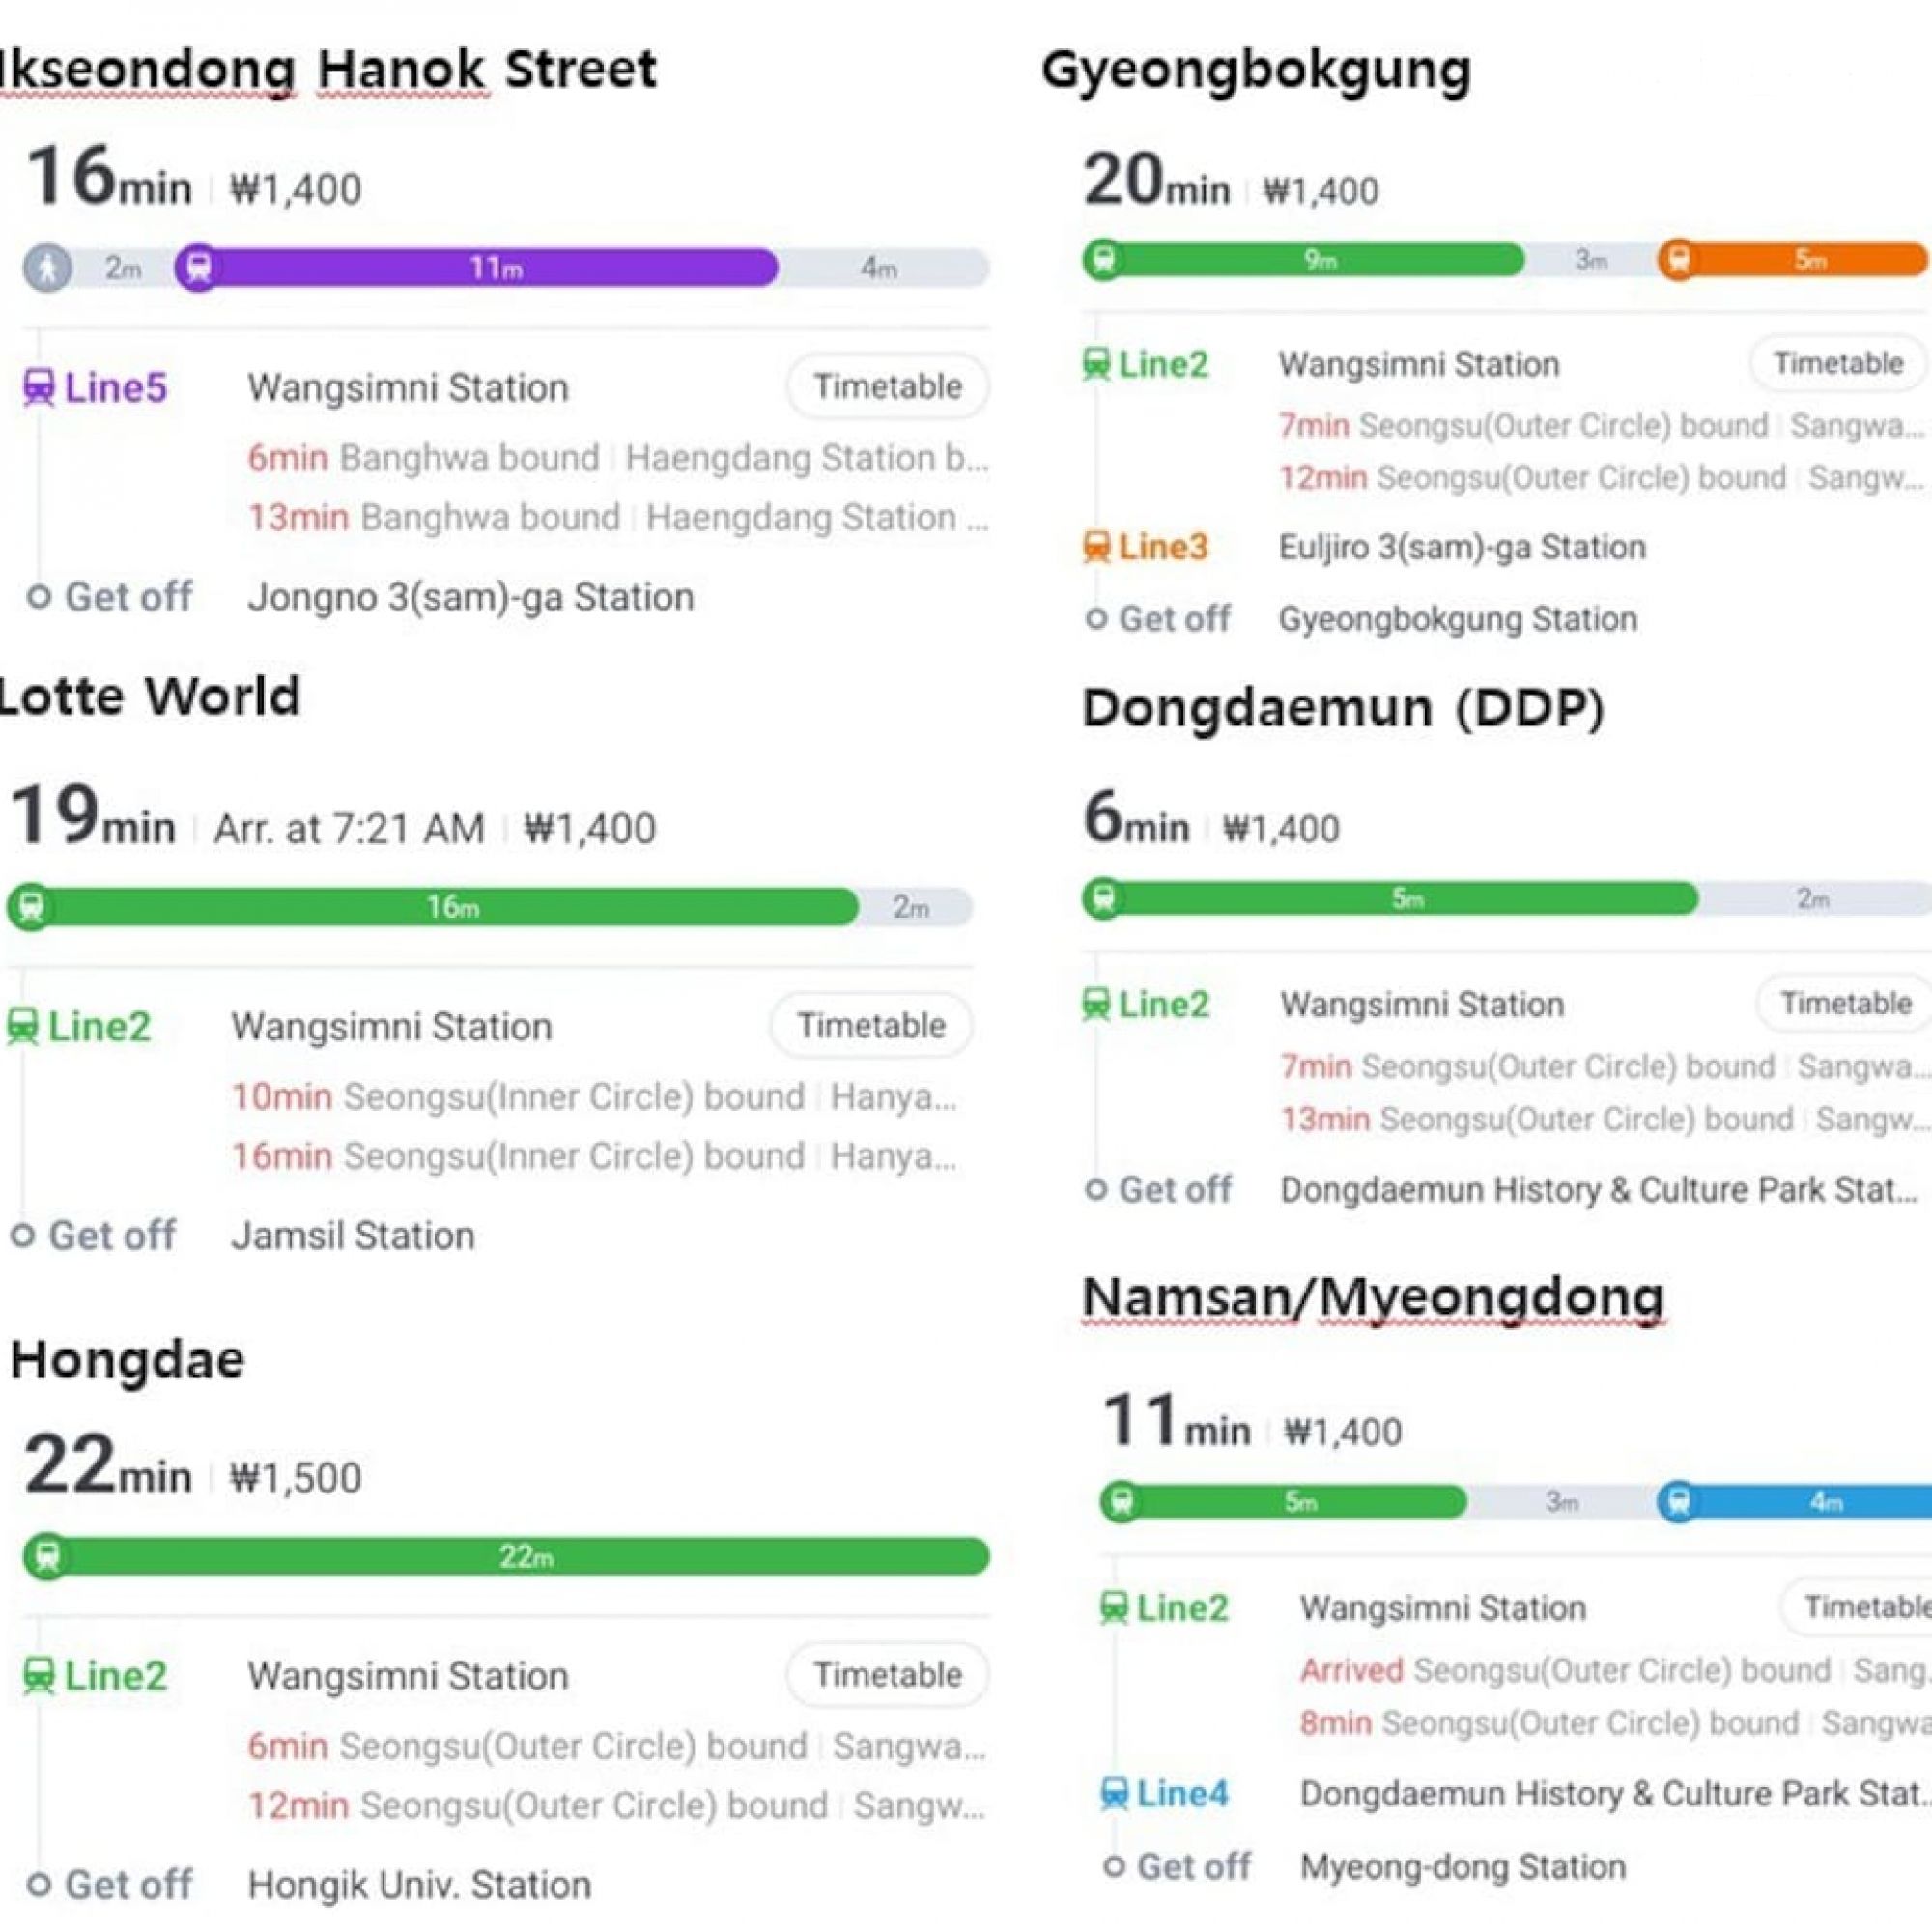Screen dimensions: 1932x1932
Task: Open Timetable for Ikseondong Line5 route
Action: click(x=887, y=387)
